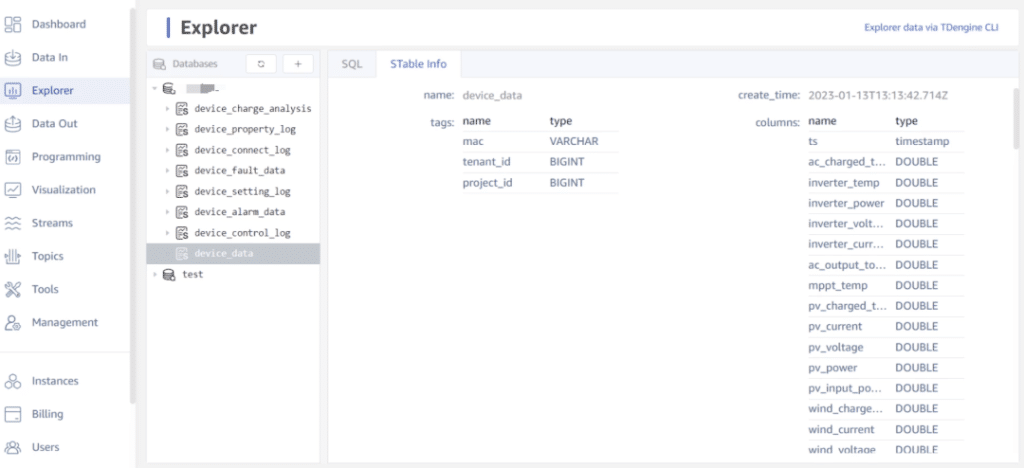Open Visualization chart icon
The image size is (1024, 468).
click(x=13, y=190)
